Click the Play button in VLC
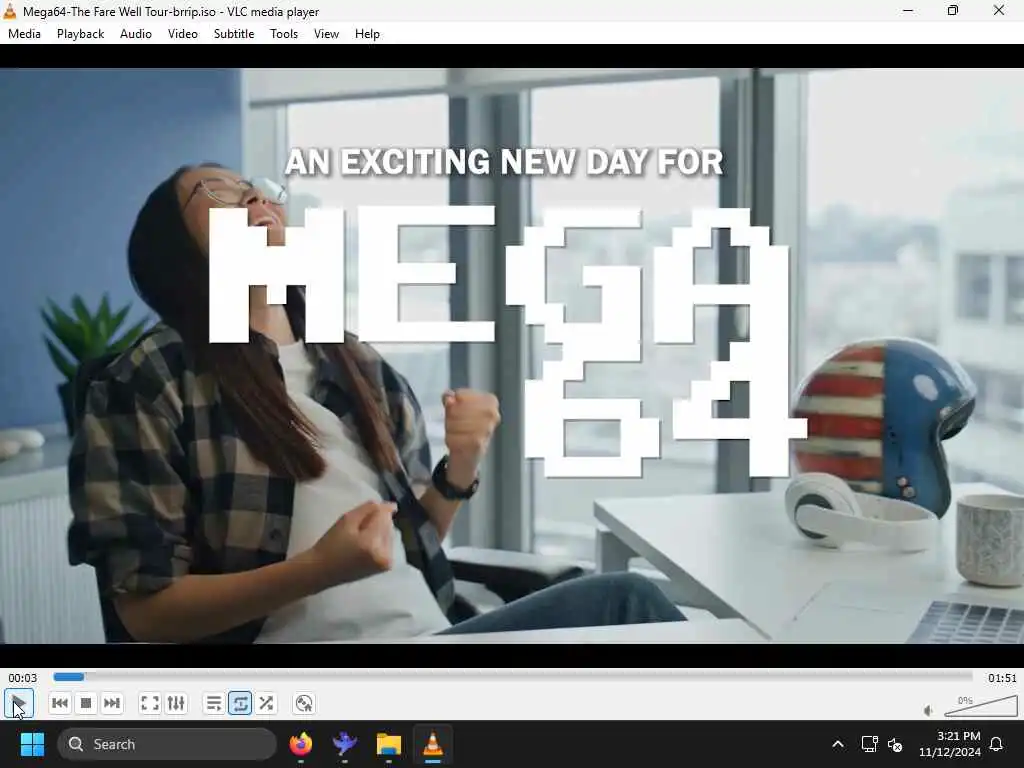1024x768 pixels. coord(19,703)
